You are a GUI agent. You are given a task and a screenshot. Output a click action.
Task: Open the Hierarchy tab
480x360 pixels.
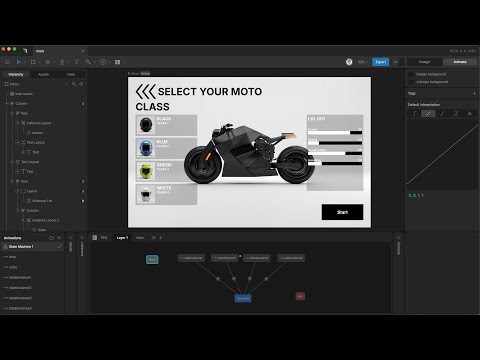tap(16, 74)
